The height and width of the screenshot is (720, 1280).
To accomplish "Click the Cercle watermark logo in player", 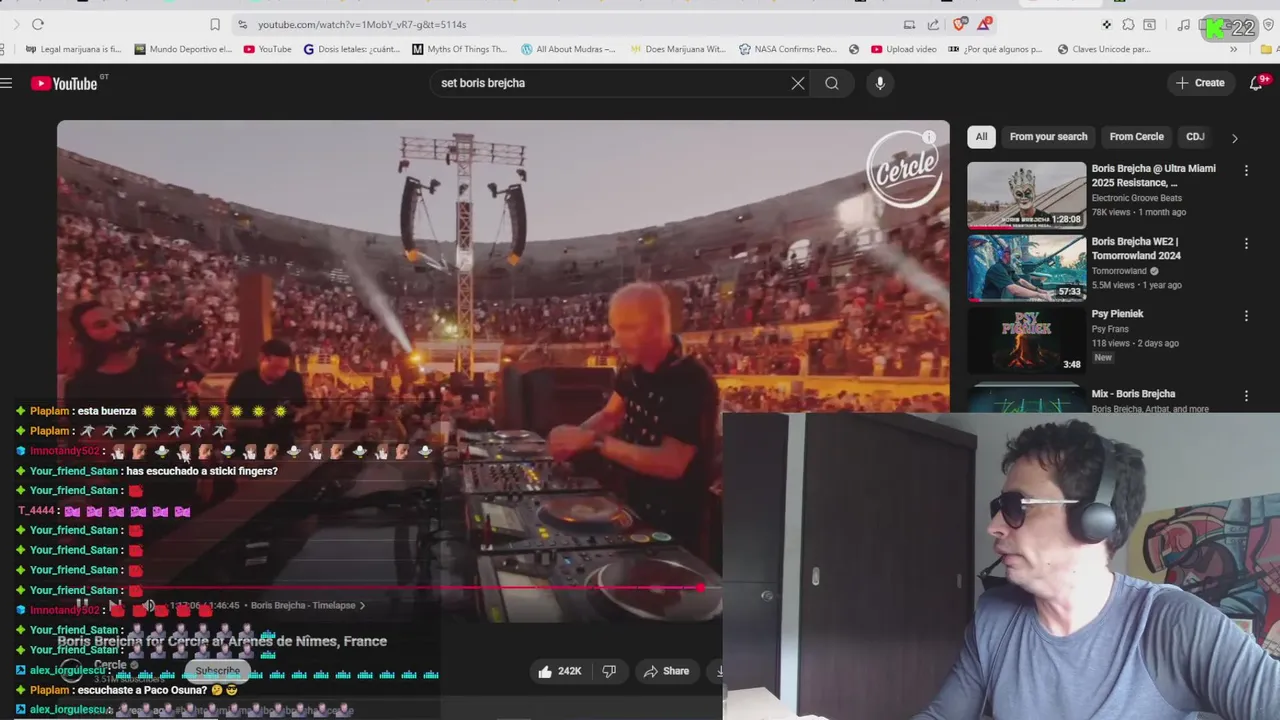I will [x=904, y=168].
